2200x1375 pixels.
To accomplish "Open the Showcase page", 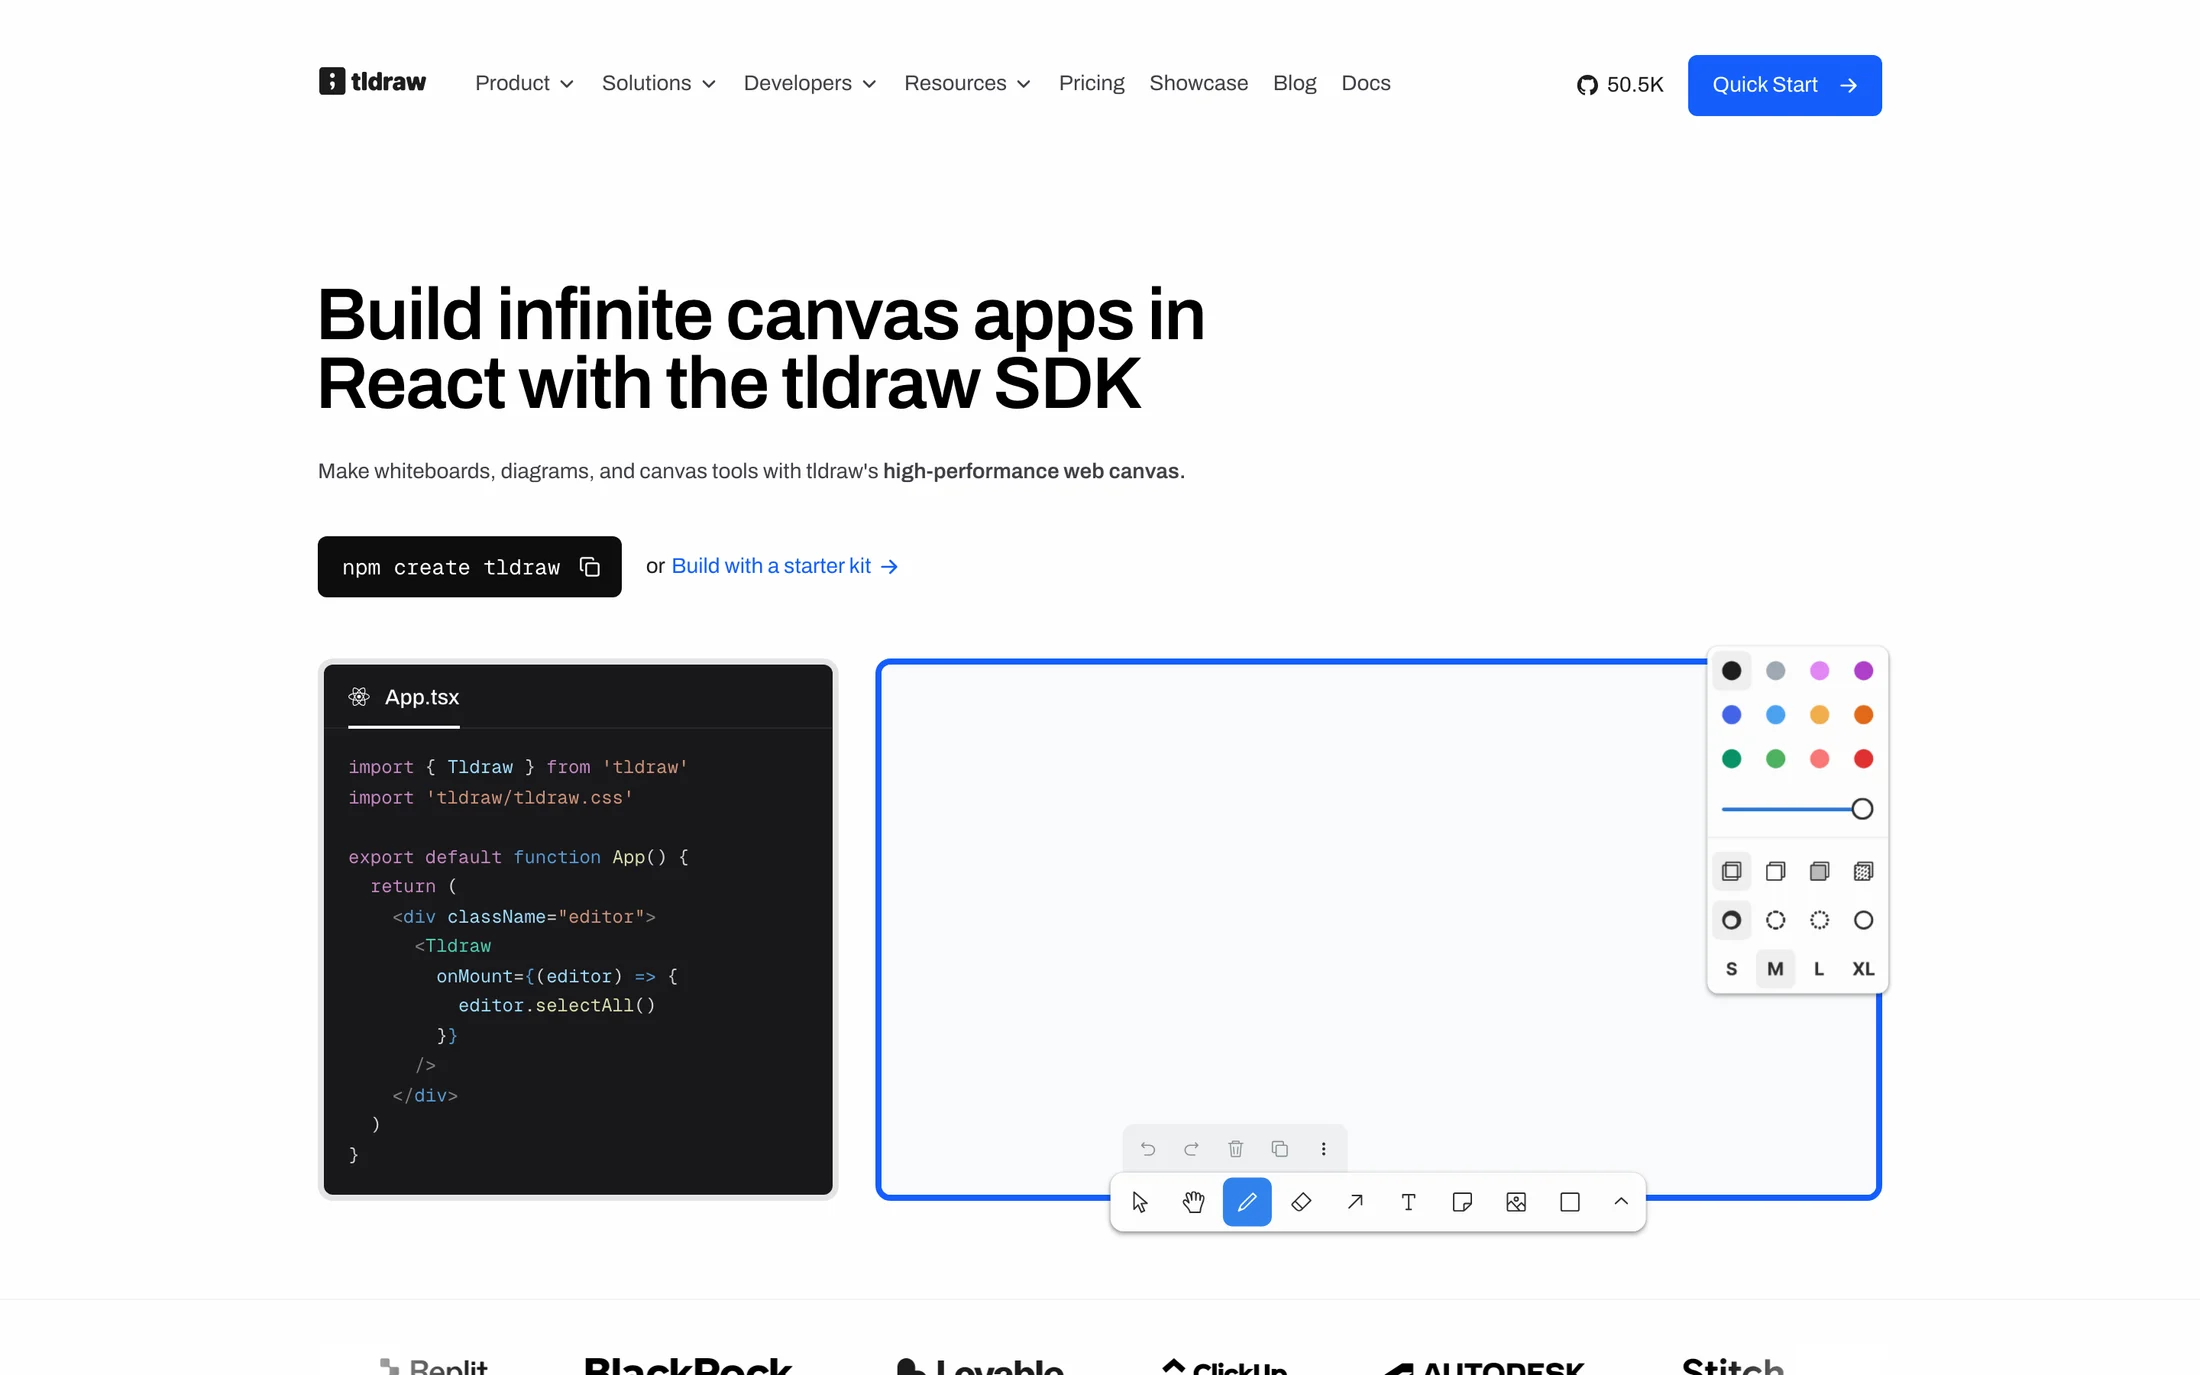I will pos(1199,83).
